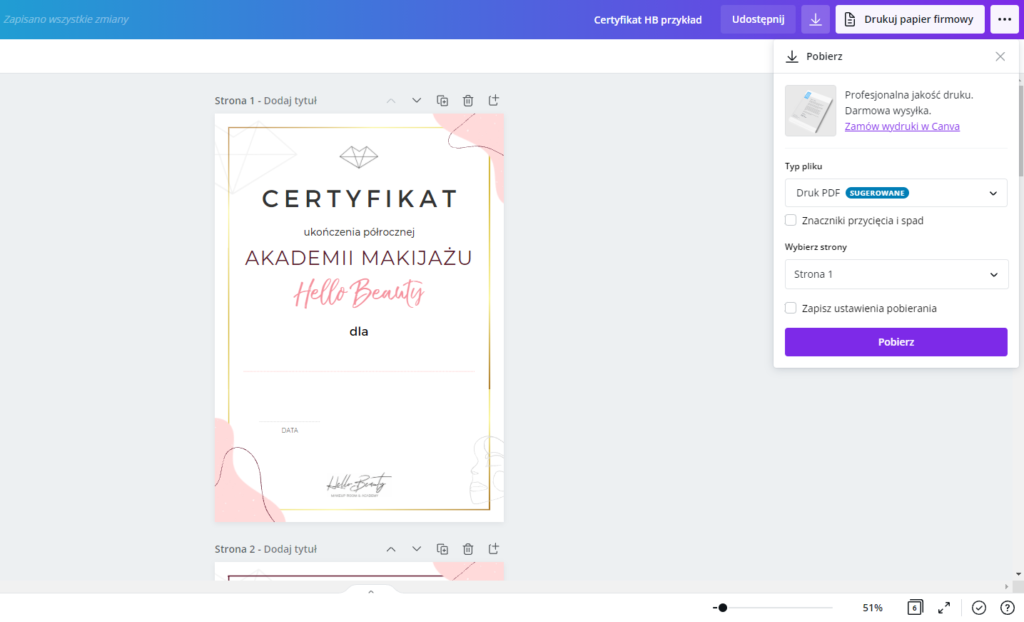Open the page grid view icon
Viewport: 1024px width, 622px height.
point(915,608)
